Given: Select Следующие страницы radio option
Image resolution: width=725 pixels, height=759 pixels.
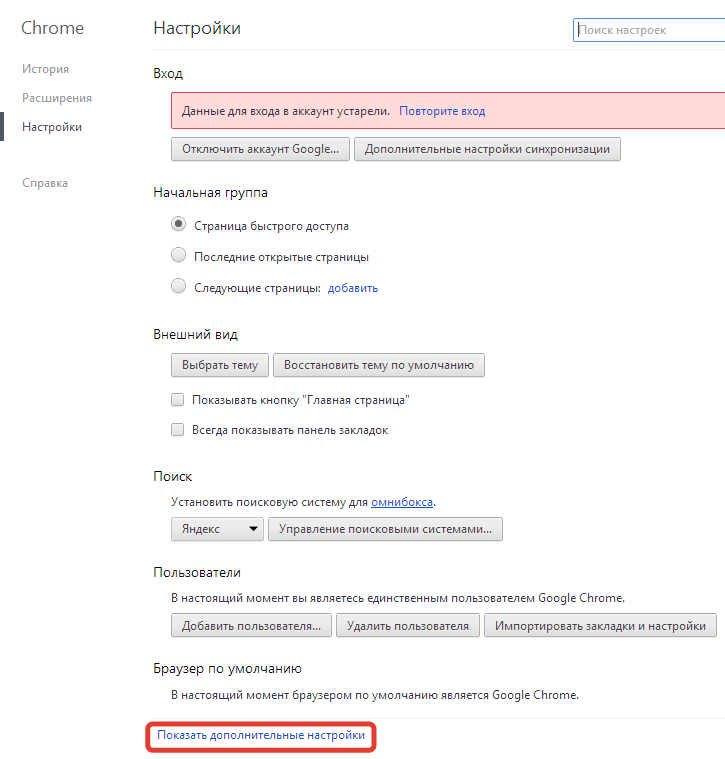Looking at the screenshot, I should pos(179,286).
